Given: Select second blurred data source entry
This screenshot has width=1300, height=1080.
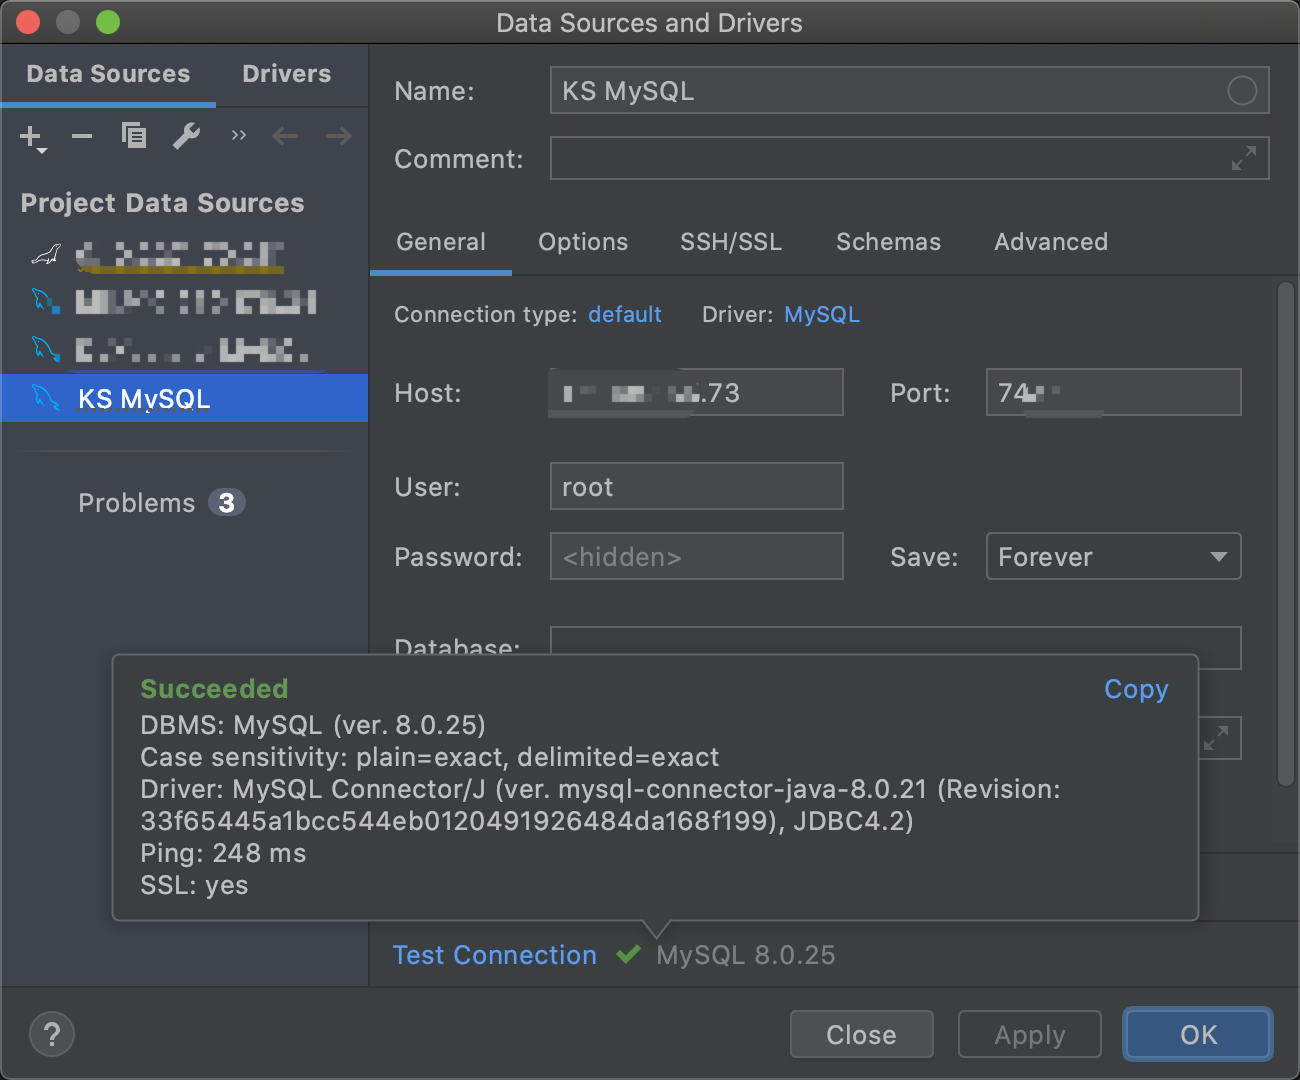Looking at the screenshot, I should coord(185,301).
